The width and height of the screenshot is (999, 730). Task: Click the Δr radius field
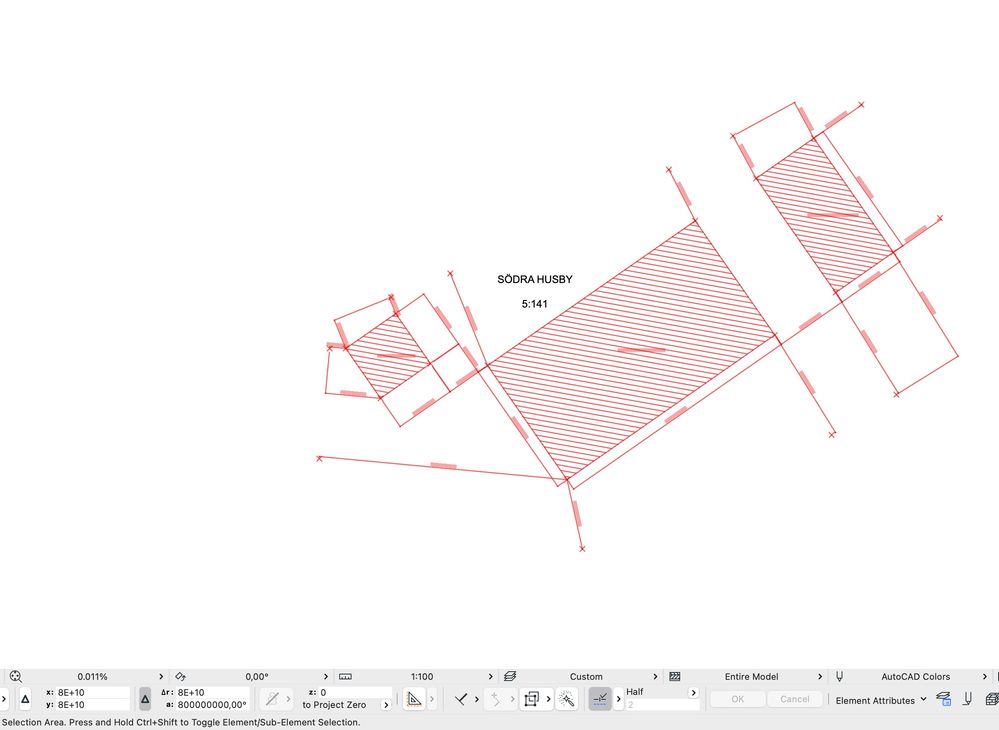(213, 692)
